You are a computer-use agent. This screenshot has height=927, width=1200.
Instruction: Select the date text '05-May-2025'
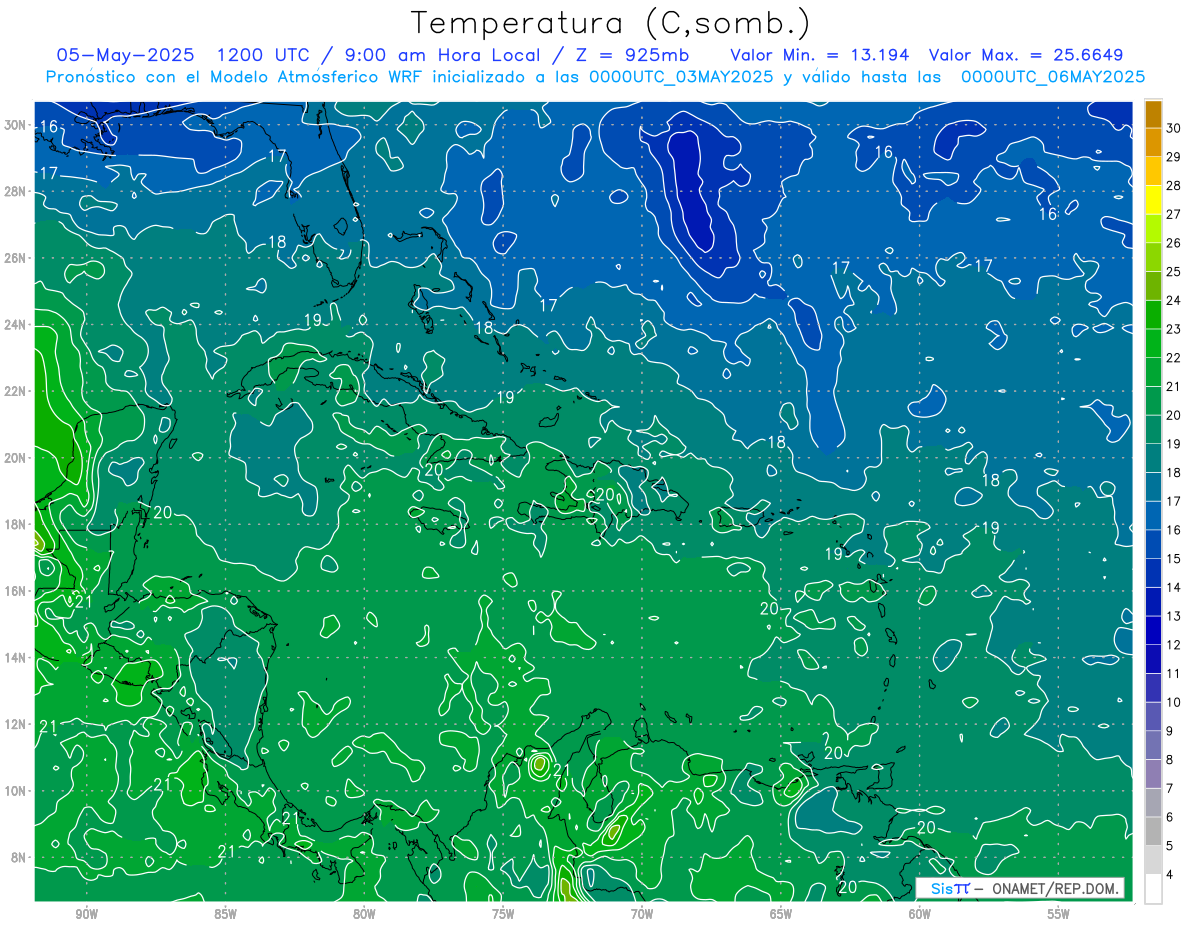(x=125, y=55)
